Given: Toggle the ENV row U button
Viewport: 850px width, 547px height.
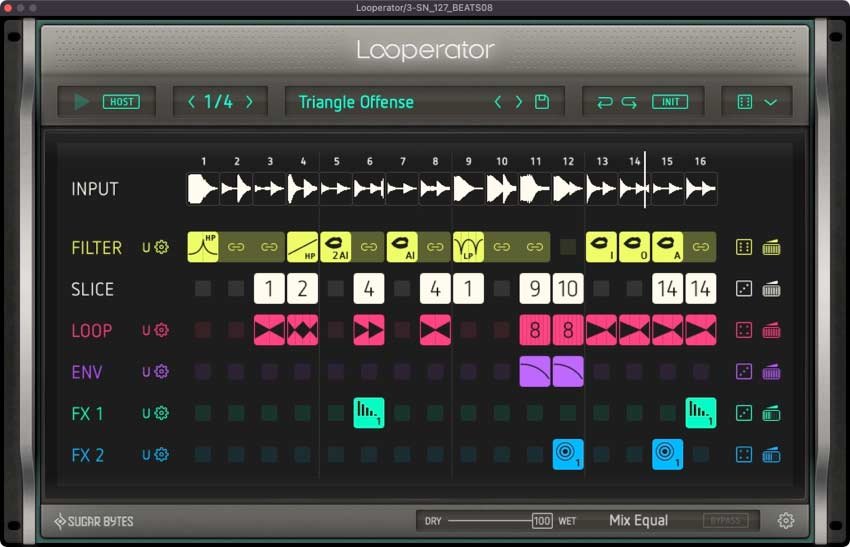Looking at the screenshot, I should [146, 372].
